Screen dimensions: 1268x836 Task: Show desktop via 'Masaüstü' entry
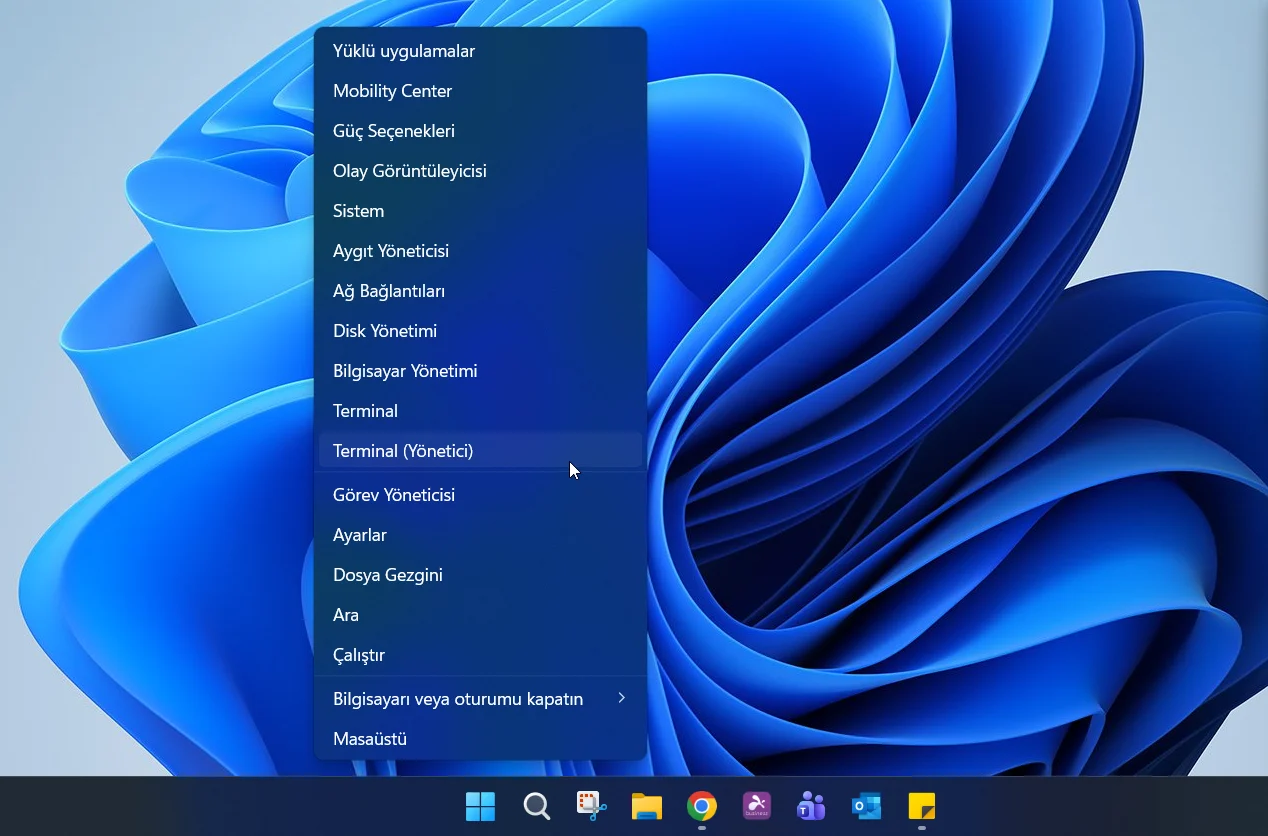pyautogui.click(x=481, y=739)
